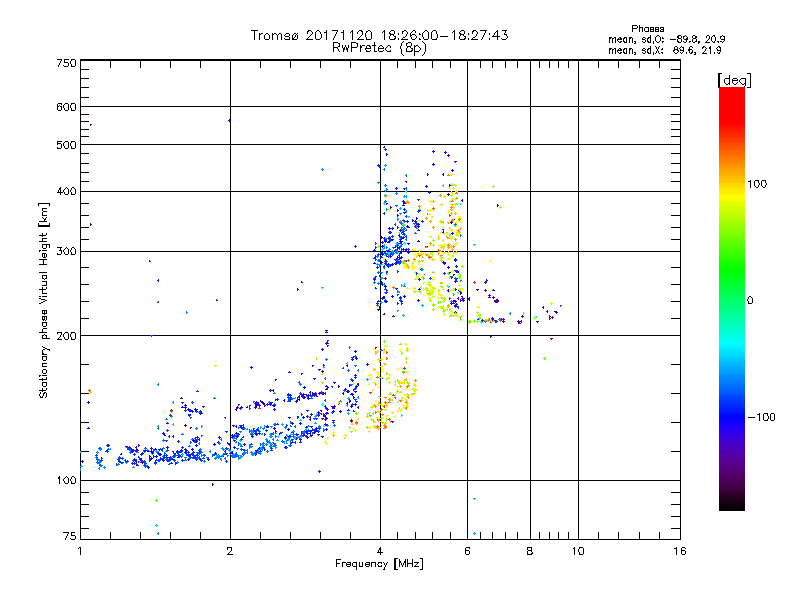Screen dimensions: 800x600
Task: Click the y-axis label '200'
Action: point(66,336)
